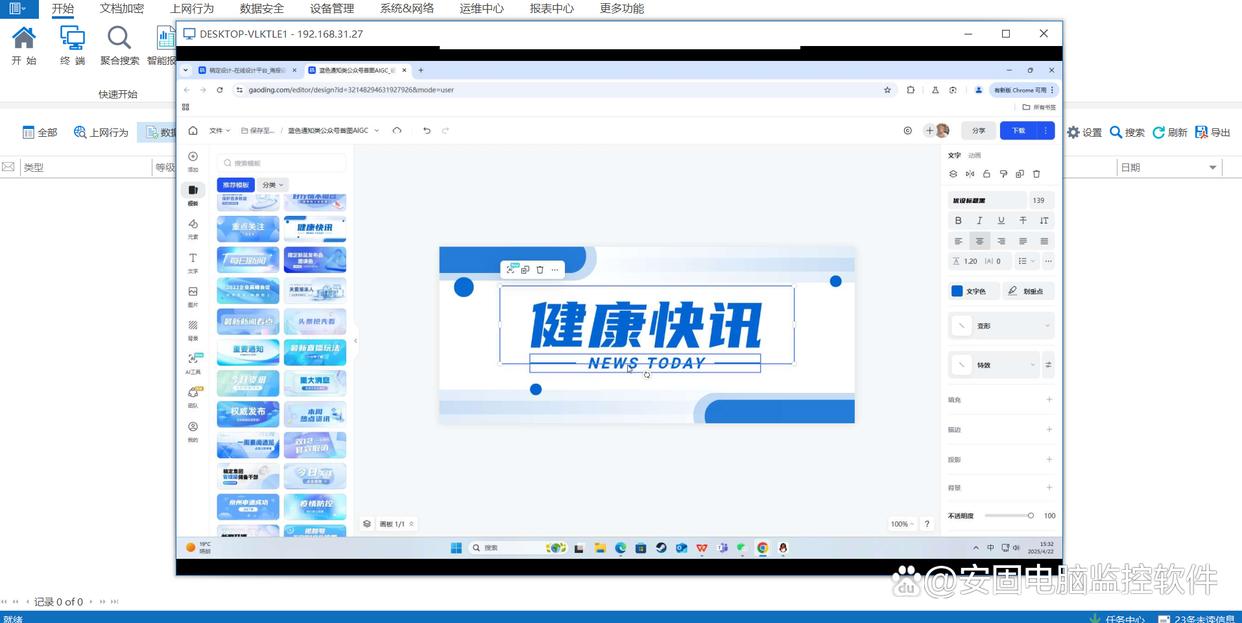Screen dimensions: 1242x623
Task: Open the 上网行为 top menu tab
Action: pyautogui.click(x=192, y=8)
